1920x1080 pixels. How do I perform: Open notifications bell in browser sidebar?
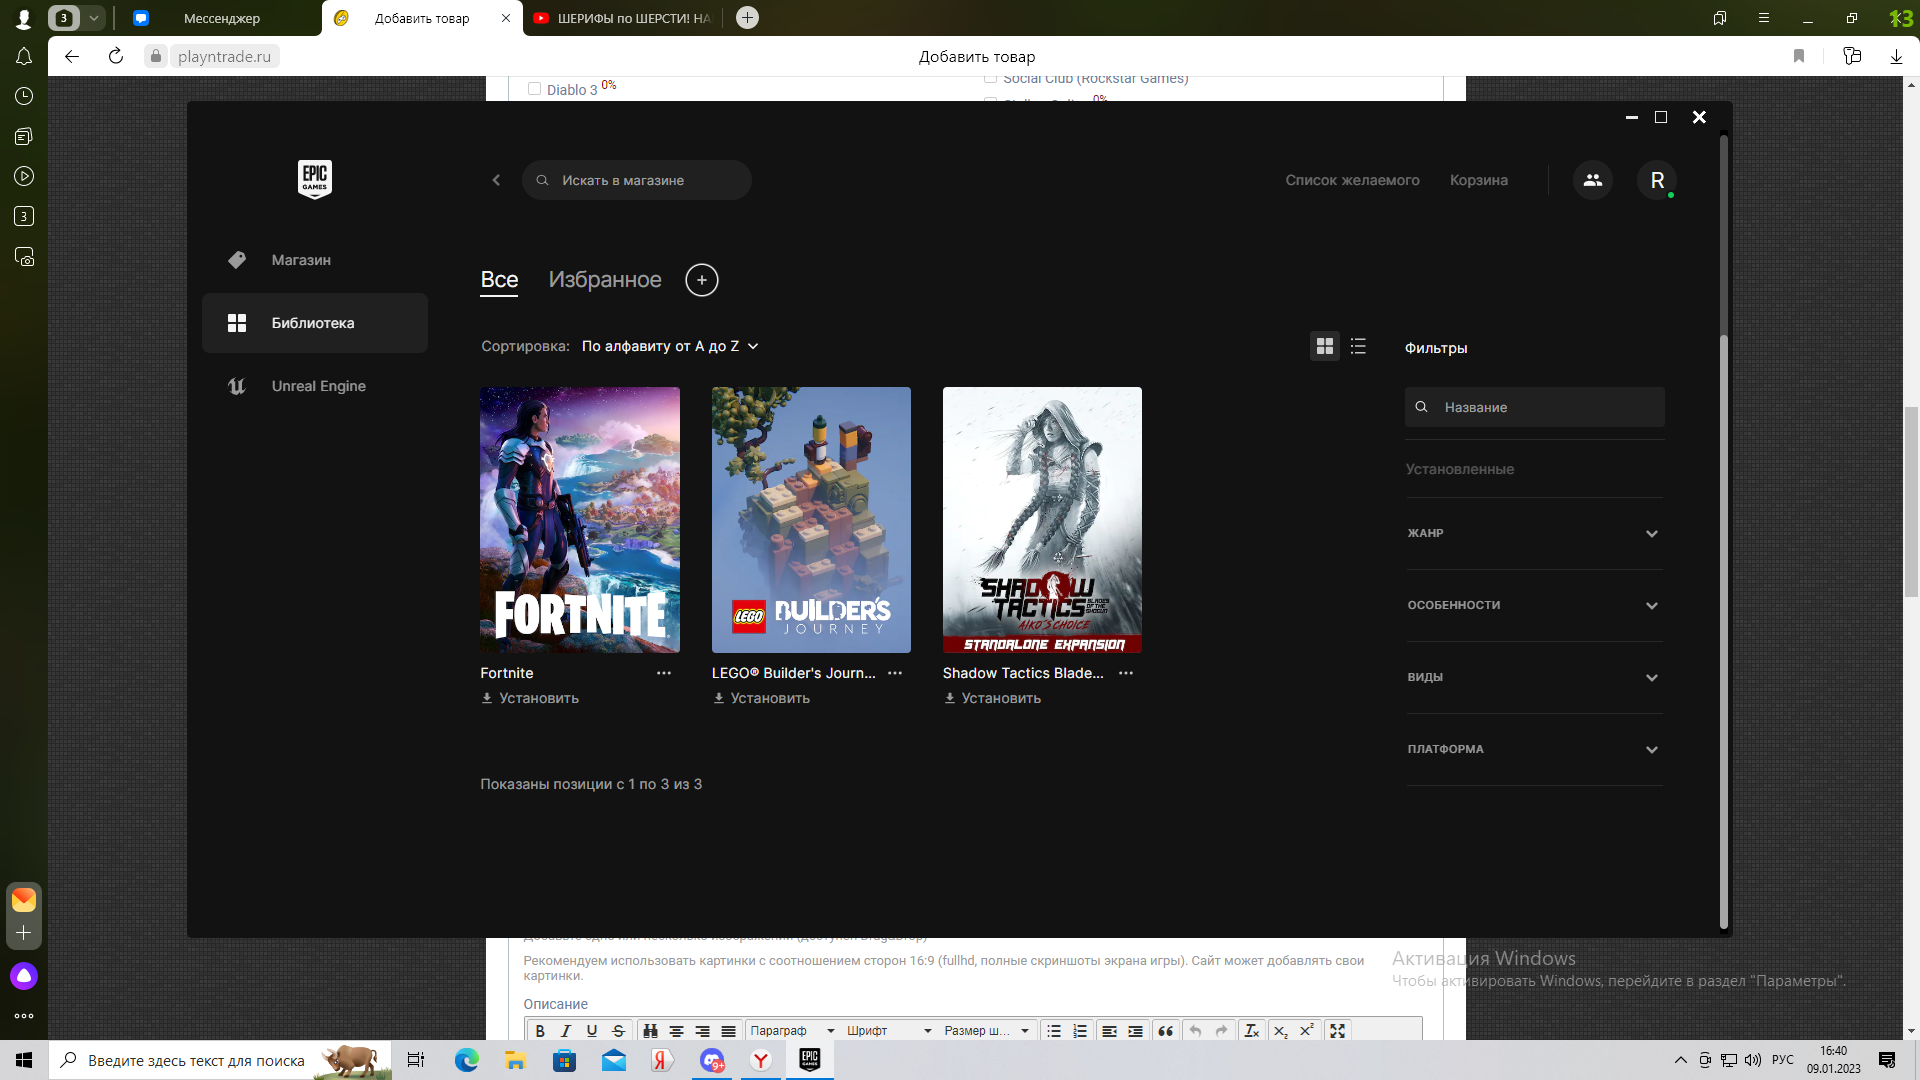[24, 56]
